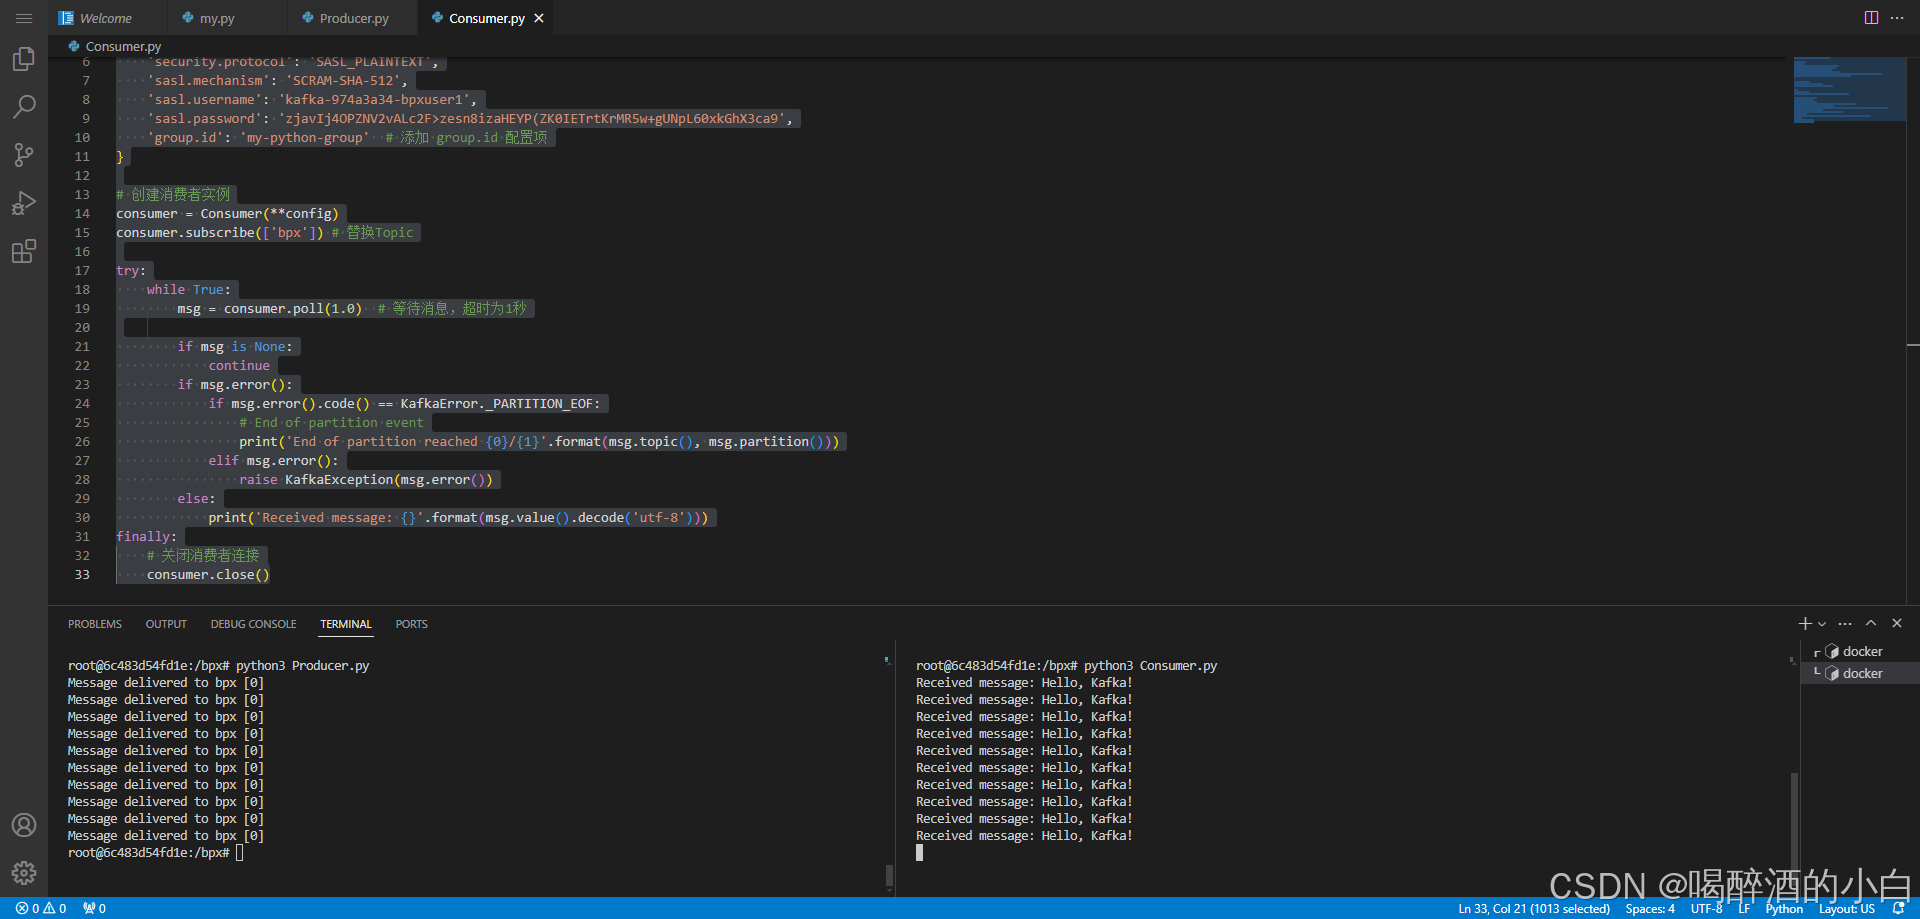Create a new terminal with plus icon

1805,623
